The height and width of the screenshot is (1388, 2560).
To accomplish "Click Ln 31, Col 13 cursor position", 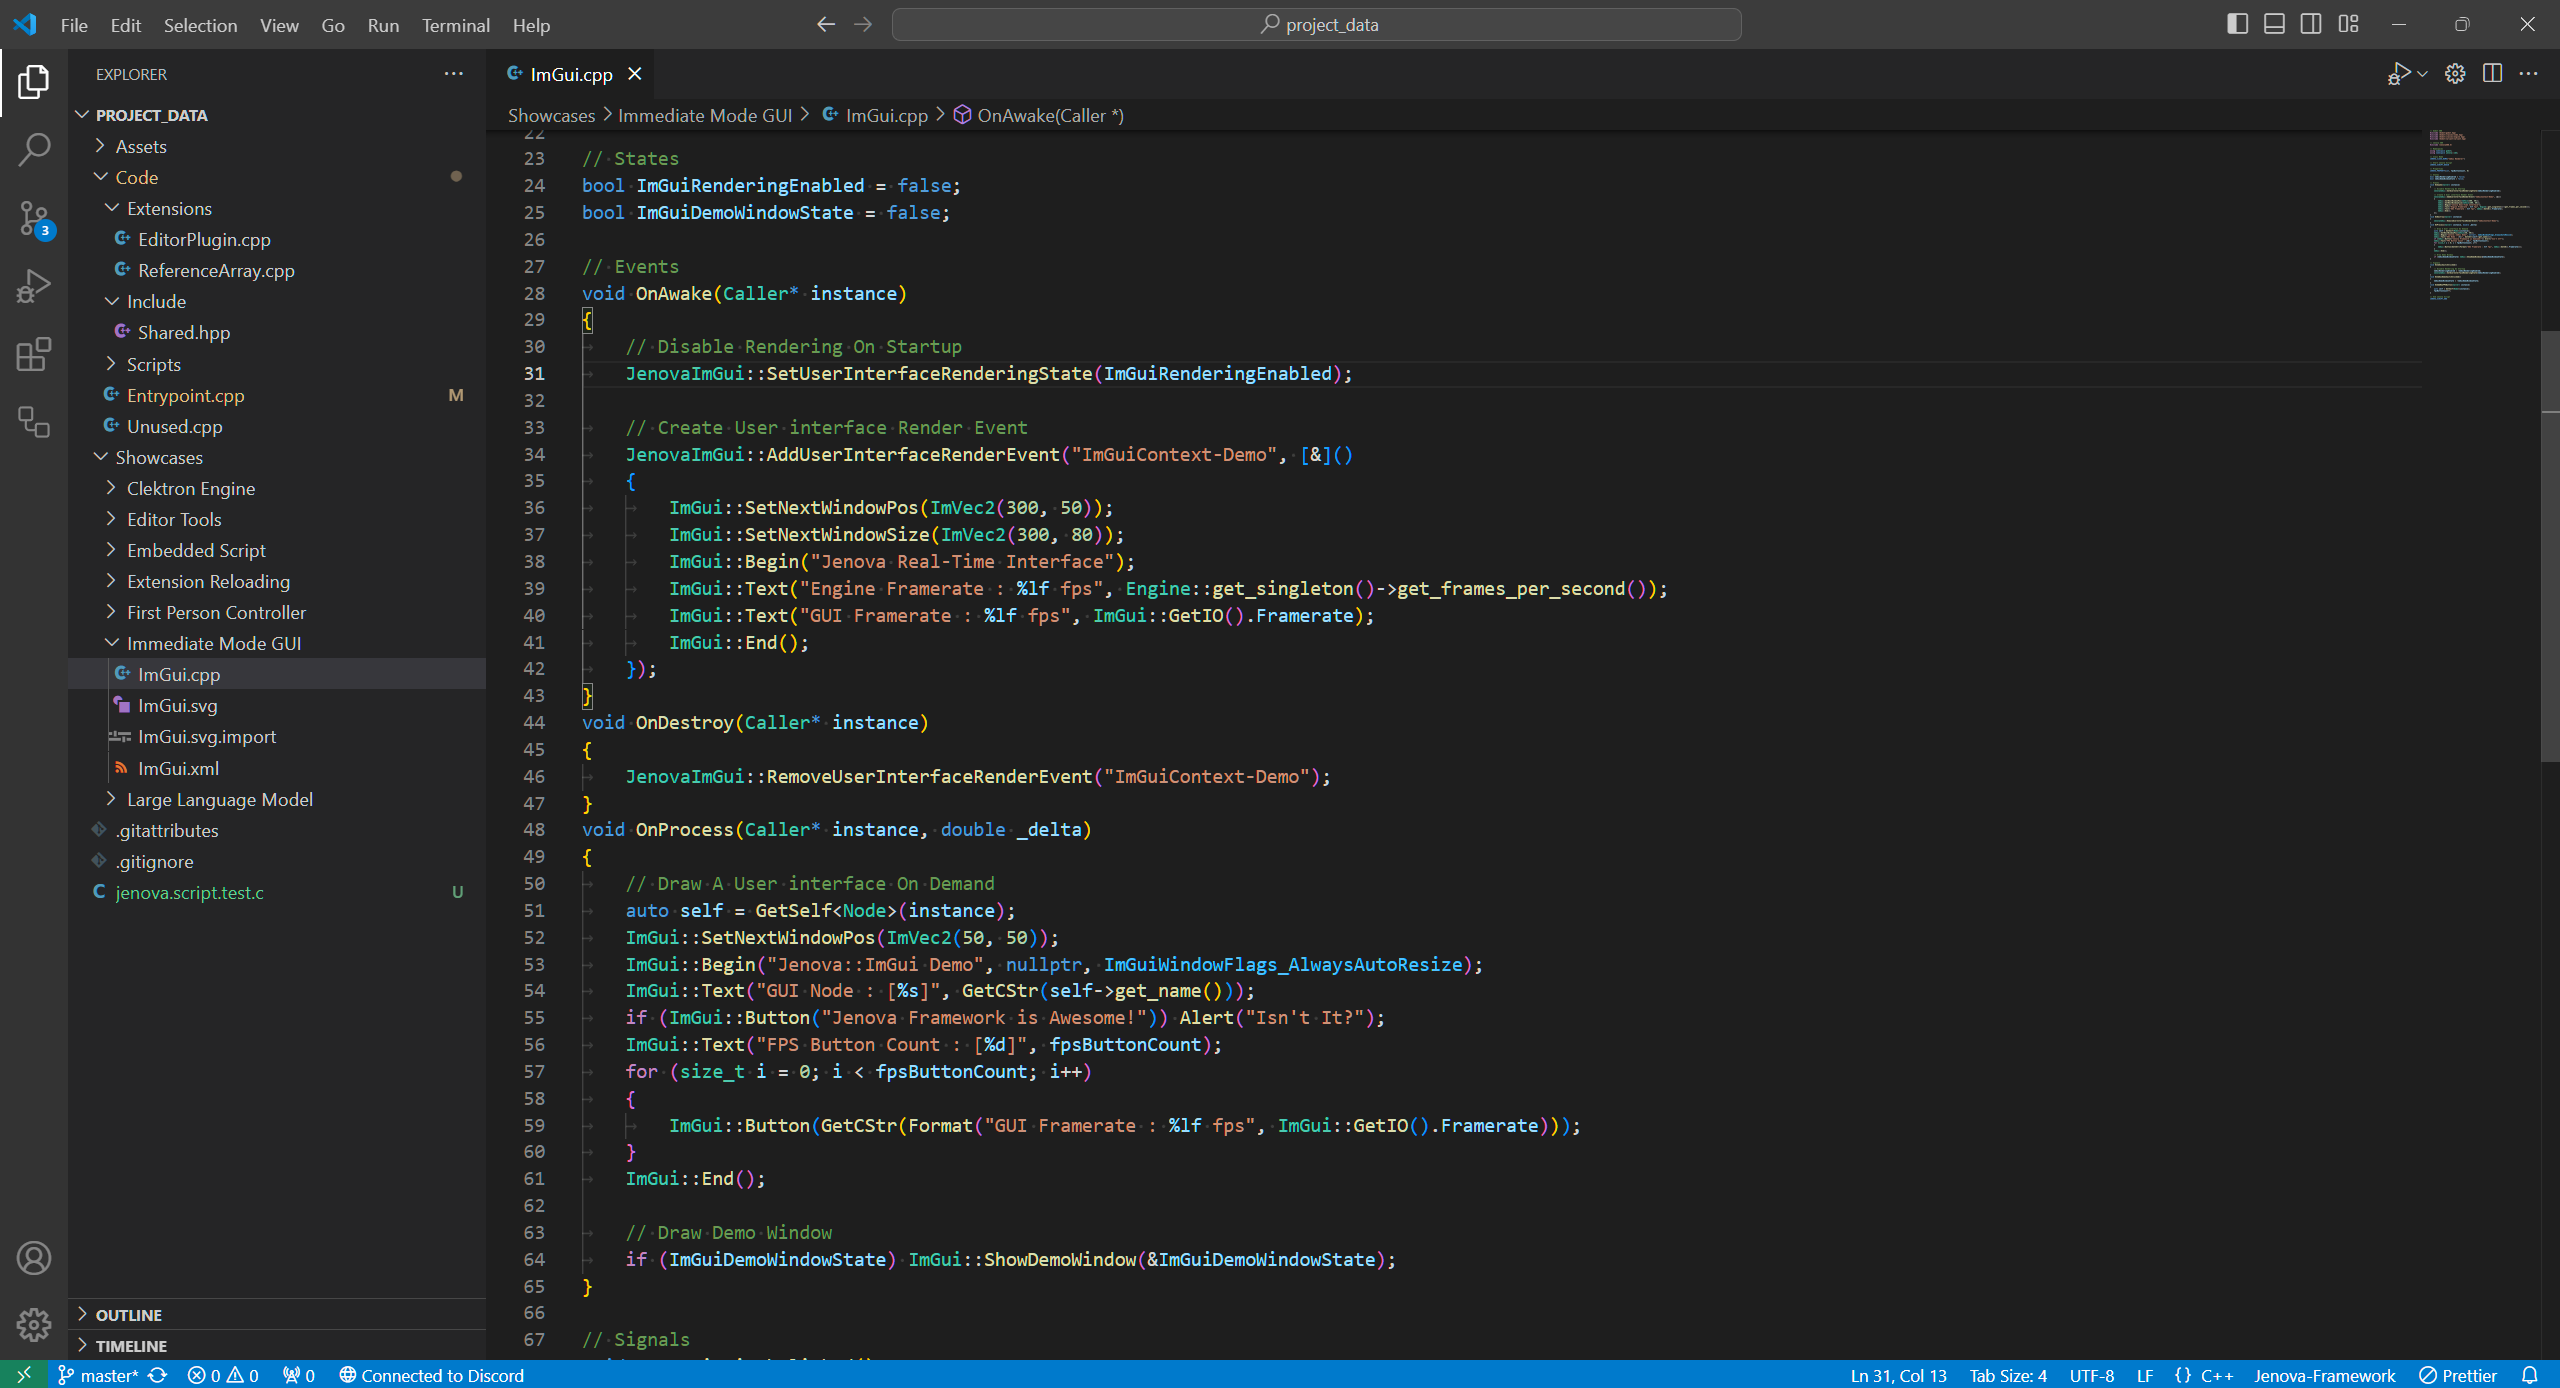I will (1898, 1375).
